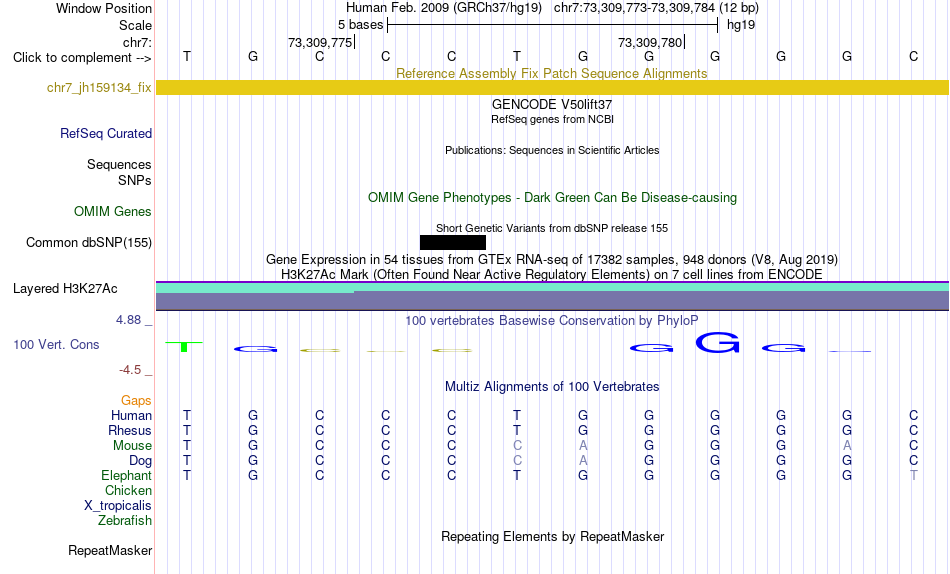Click the hg19 label beside scale bar
The image size is (950, 574).
coord(741,25)
